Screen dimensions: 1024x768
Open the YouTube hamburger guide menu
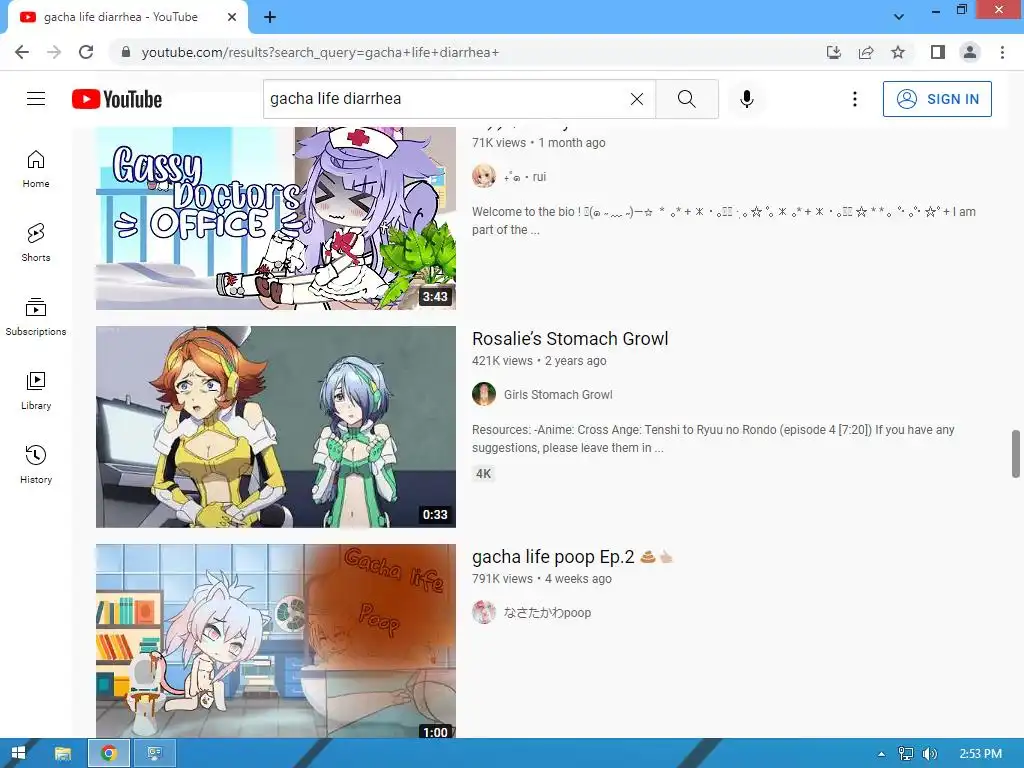coord(36,99)
